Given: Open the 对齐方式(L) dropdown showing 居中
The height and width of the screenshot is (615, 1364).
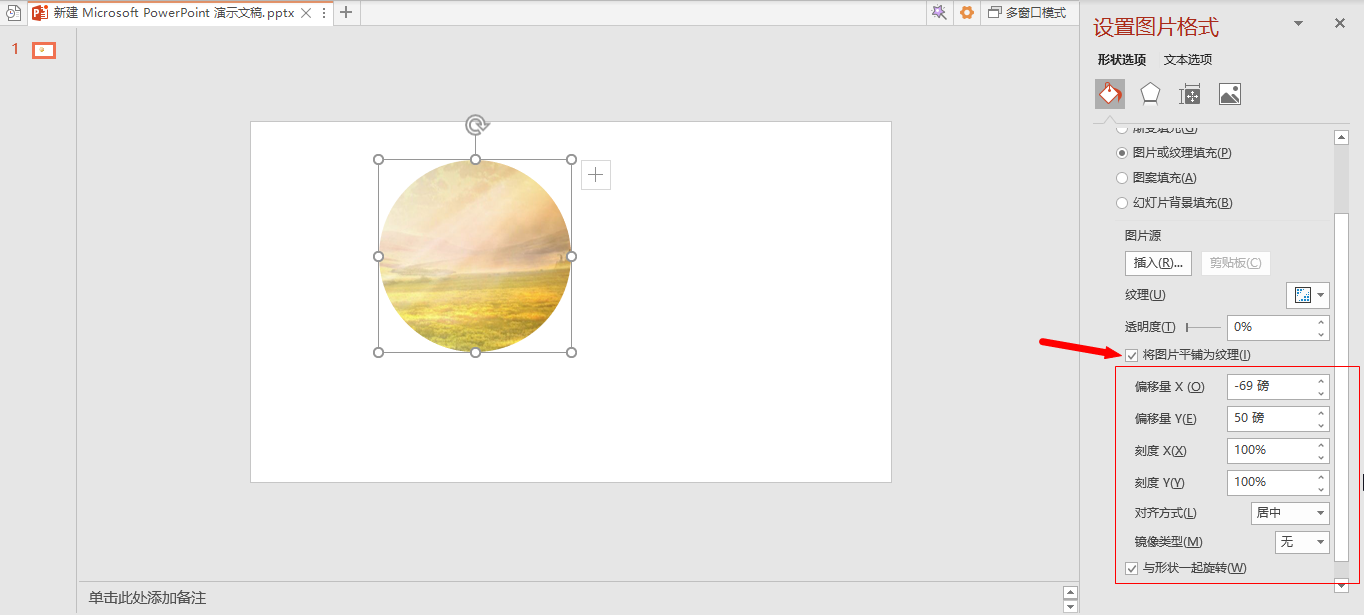Looking at the screenshot, I should click(x=1290, y=513).
